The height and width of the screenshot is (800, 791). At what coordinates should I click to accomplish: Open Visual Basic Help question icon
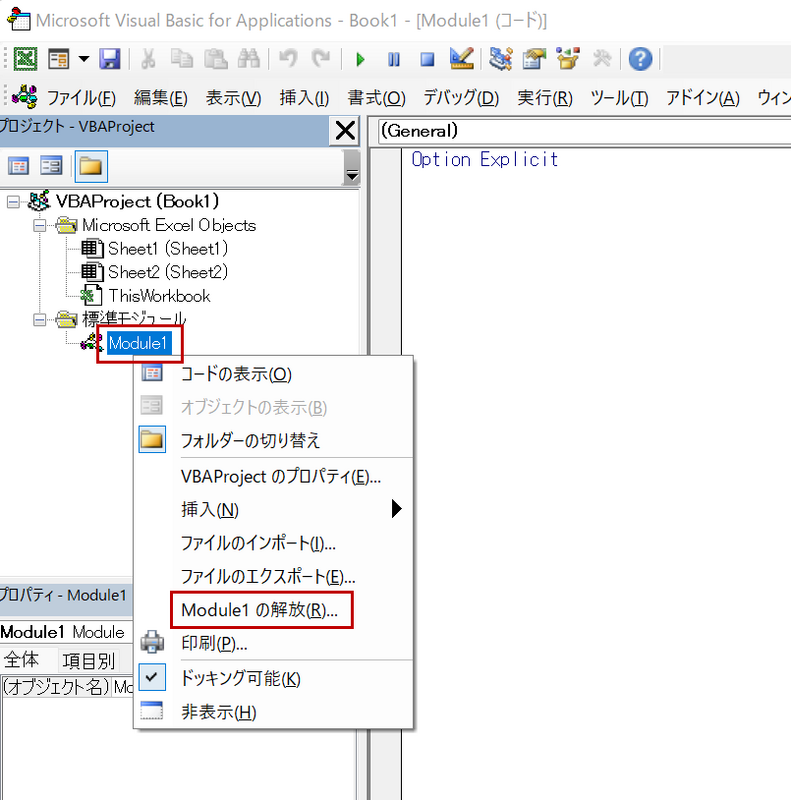(x=640, y=59)
